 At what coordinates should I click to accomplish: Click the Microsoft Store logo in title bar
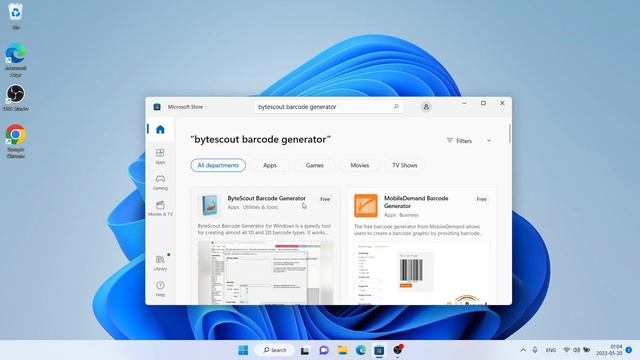157,107
